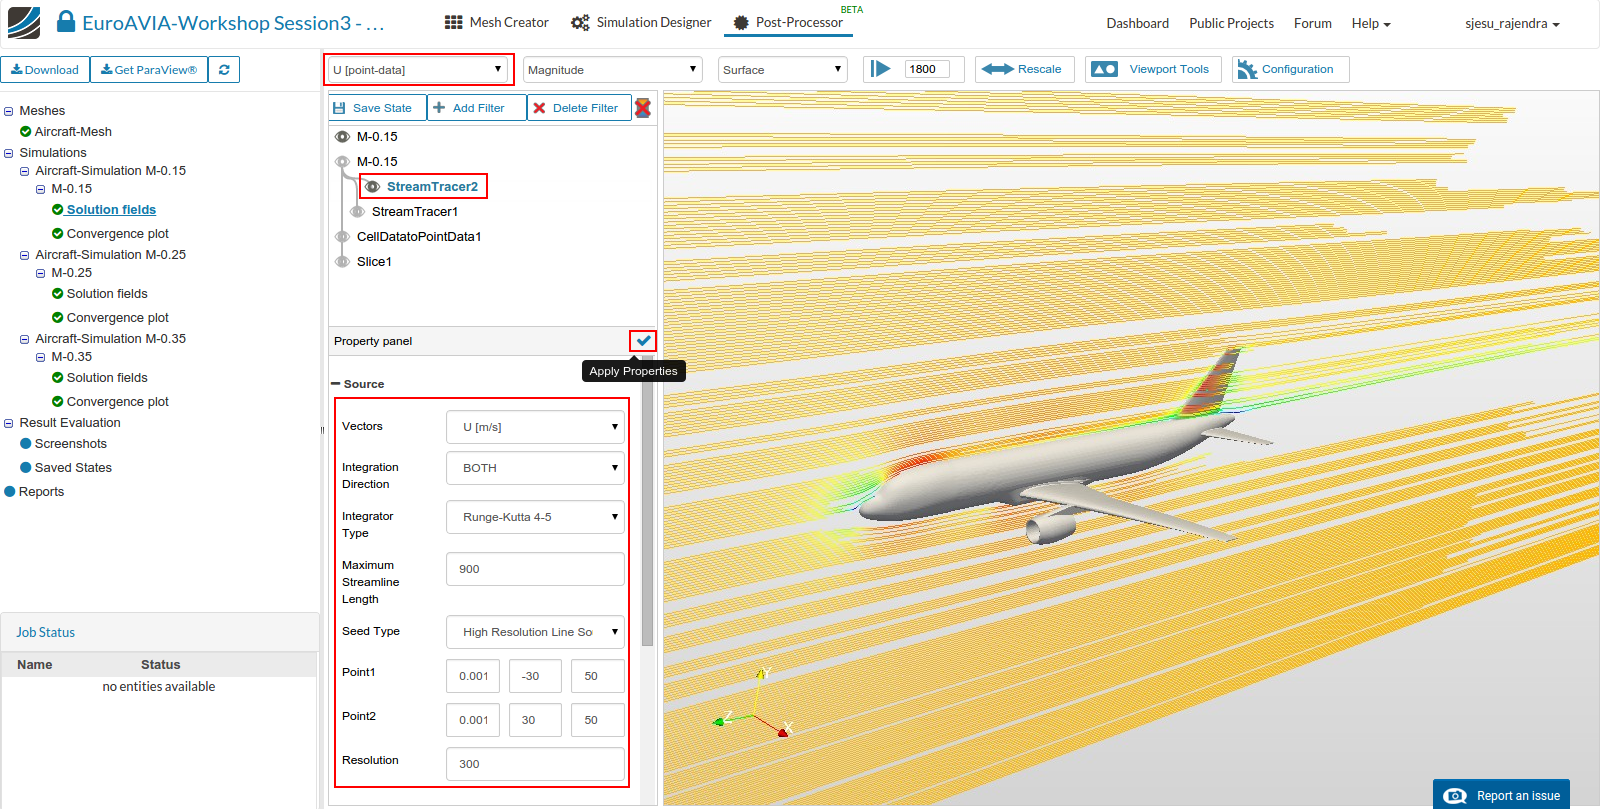This screenshot has height=809, width=1600.
Task: Click the Job Status header
Action: (x=160, y=632)
